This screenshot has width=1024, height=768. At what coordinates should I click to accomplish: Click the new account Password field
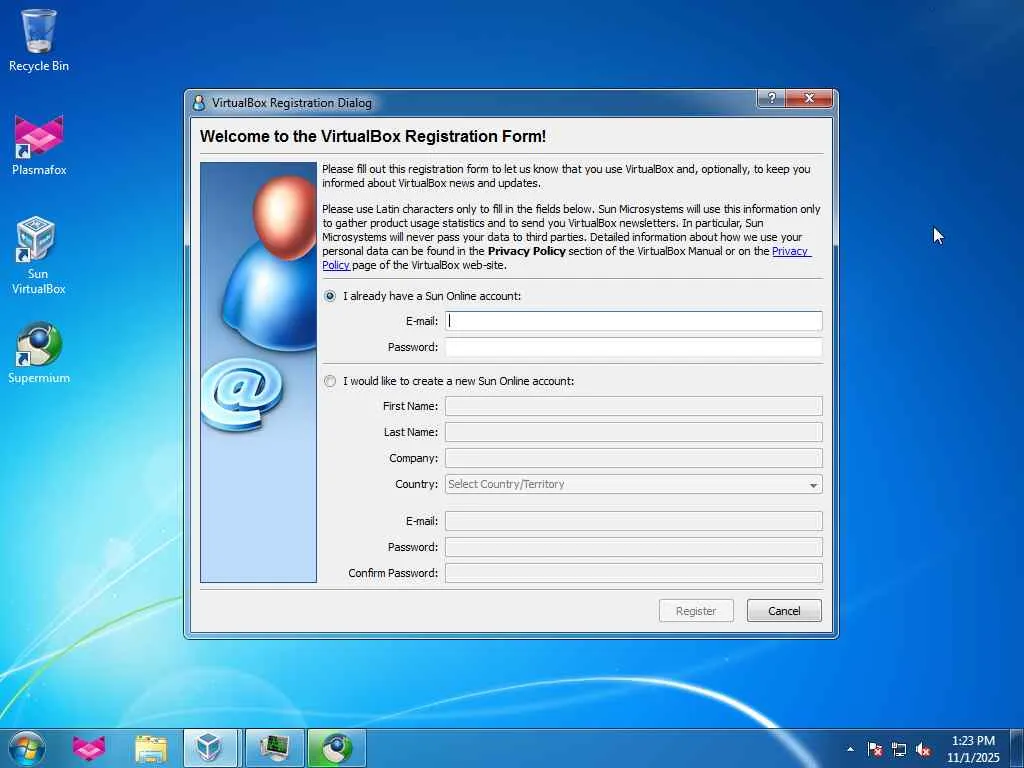click(633, 547)
